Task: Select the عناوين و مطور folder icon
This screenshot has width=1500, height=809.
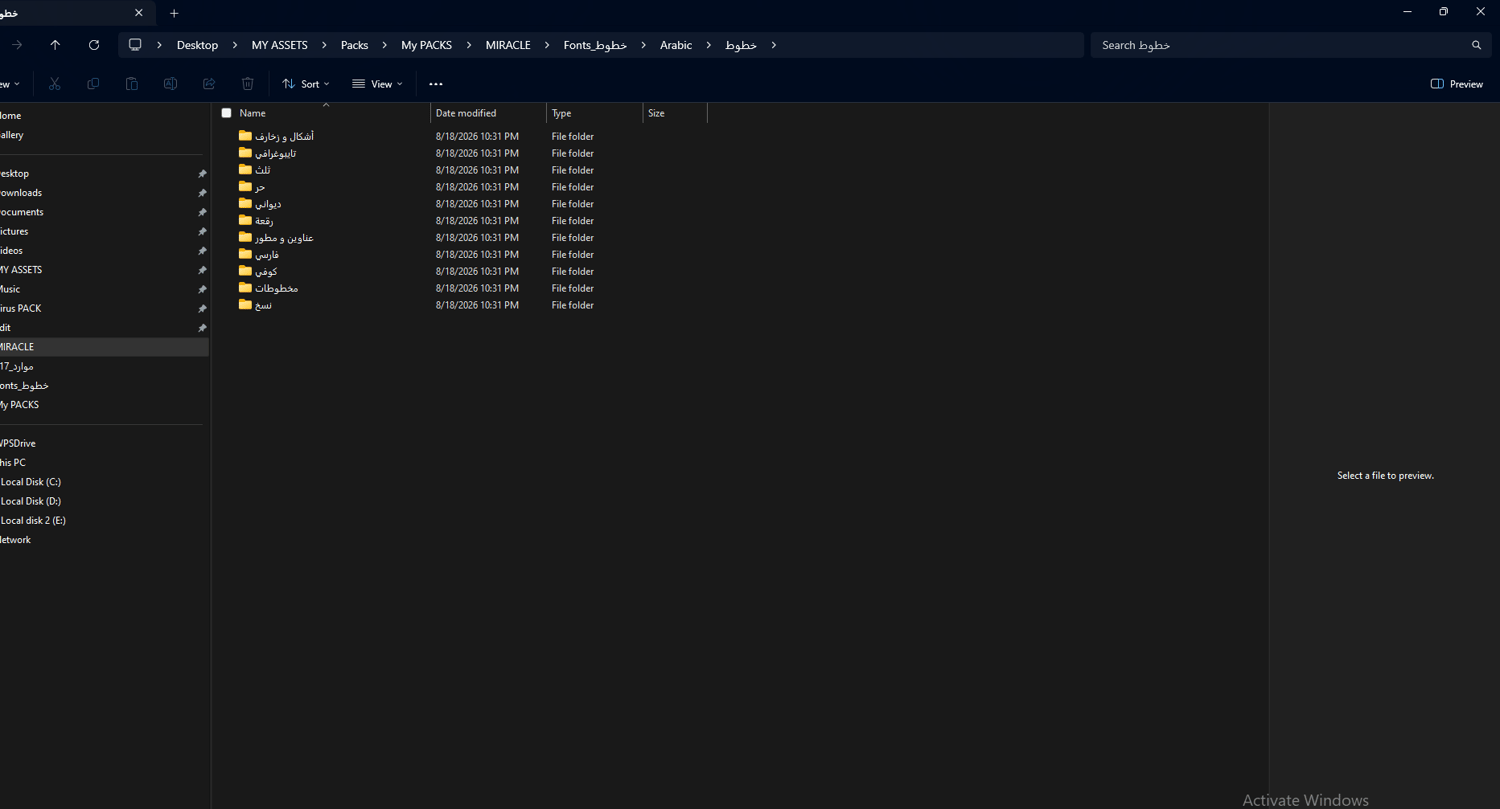Action: (245, 237)
